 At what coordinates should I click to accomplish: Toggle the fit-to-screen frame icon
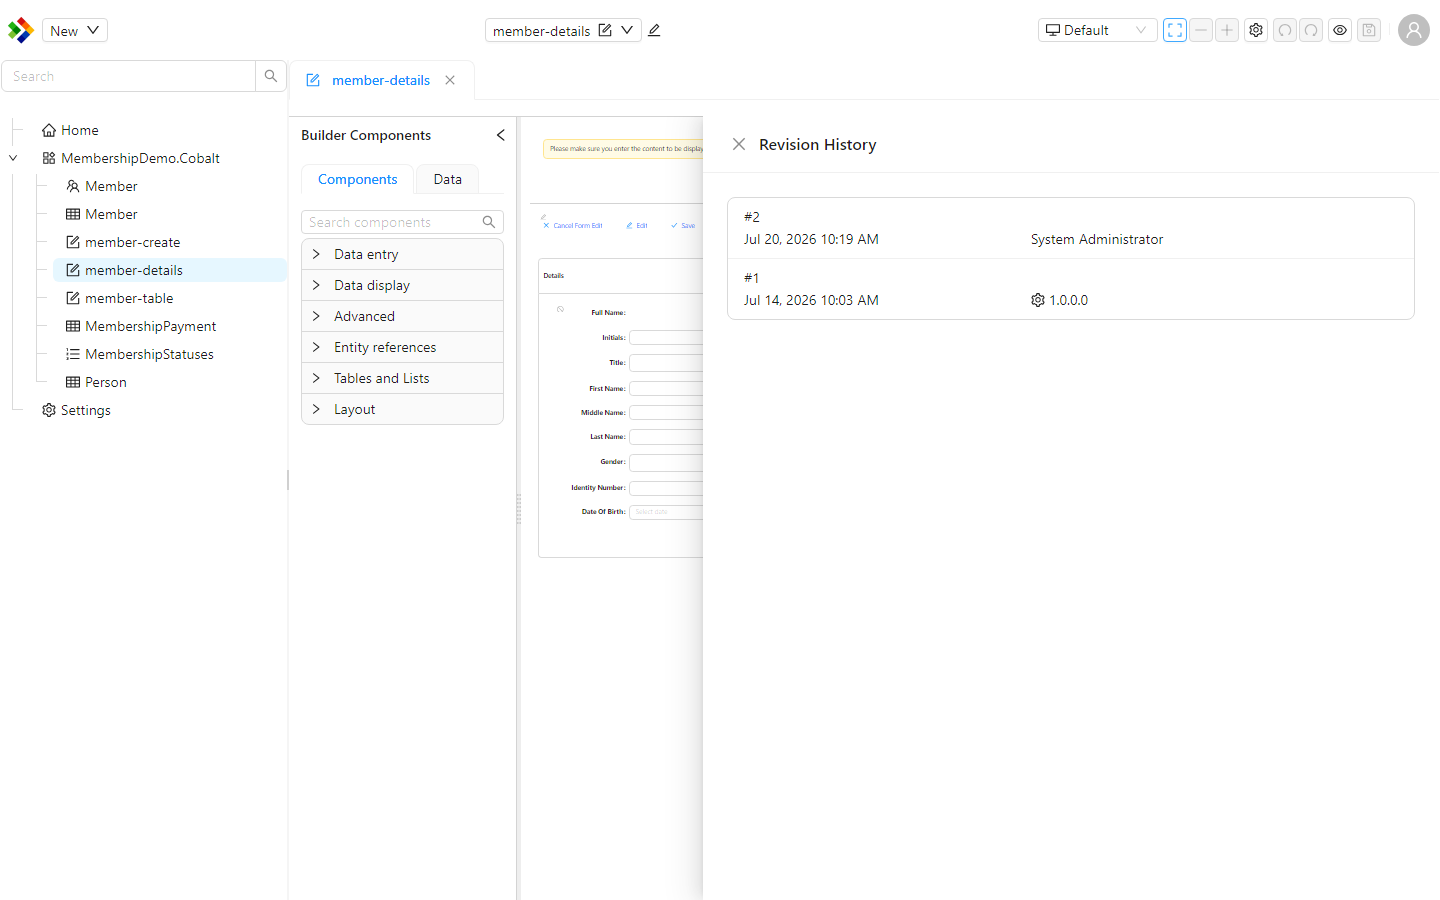1175,30
